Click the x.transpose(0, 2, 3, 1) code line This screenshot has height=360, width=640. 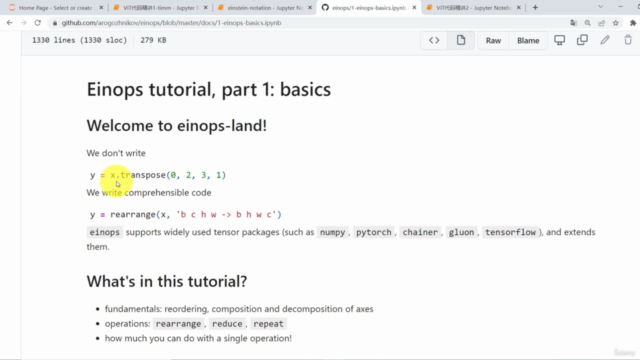[x=158, y=175]
